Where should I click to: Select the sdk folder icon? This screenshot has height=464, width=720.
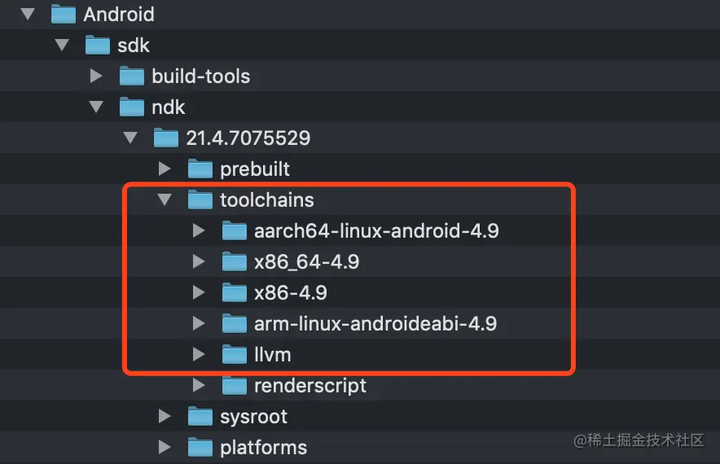(x=97, y=45)
